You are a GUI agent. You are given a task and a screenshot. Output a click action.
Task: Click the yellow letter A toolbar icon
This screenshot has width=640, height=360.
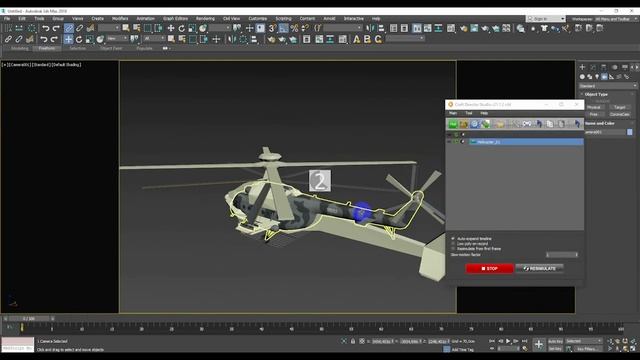coord(356,39)
